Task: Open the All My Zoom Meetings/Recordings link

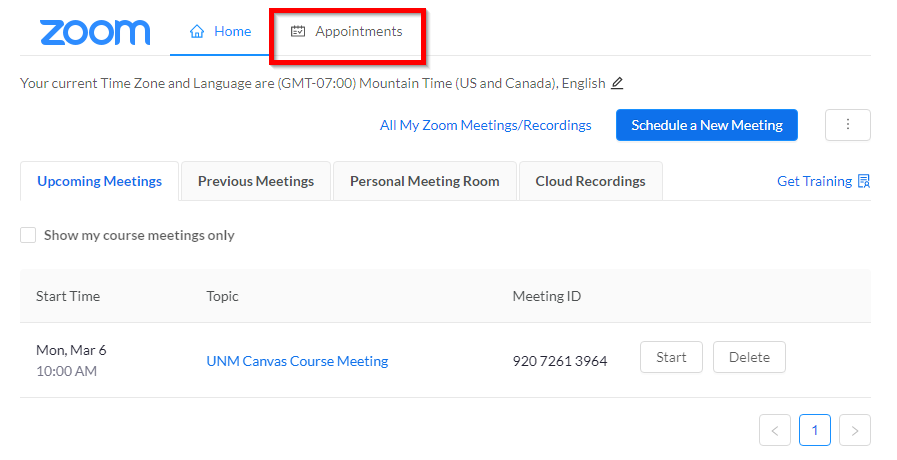Action: (x=485, y=125)
